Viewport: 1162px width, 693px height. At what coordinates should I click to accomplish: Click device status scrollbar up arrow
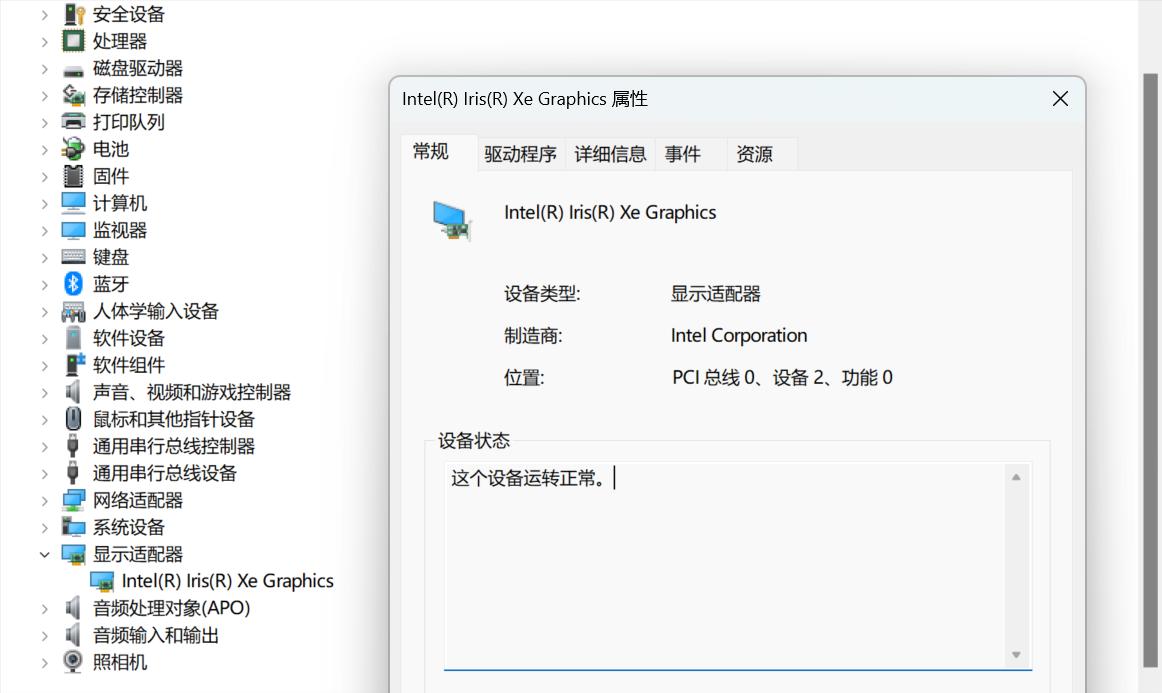click(x=1016, y=477)
